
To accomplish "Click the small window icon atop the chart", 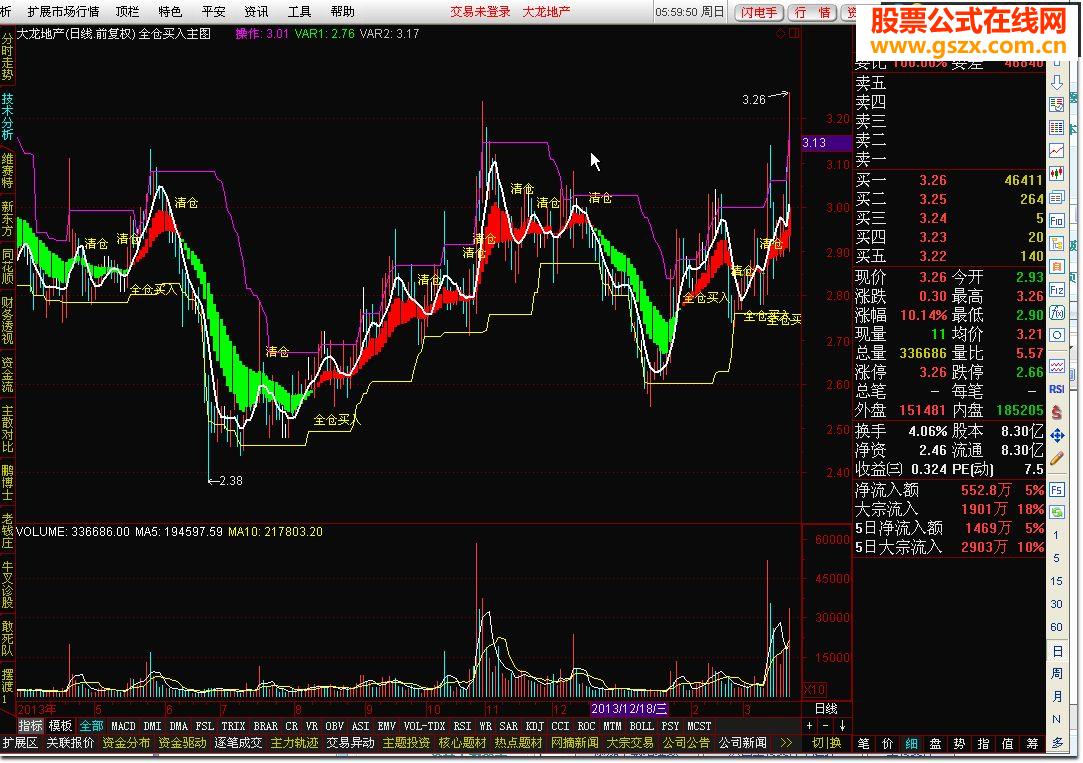I will click(x=794, y=33).
